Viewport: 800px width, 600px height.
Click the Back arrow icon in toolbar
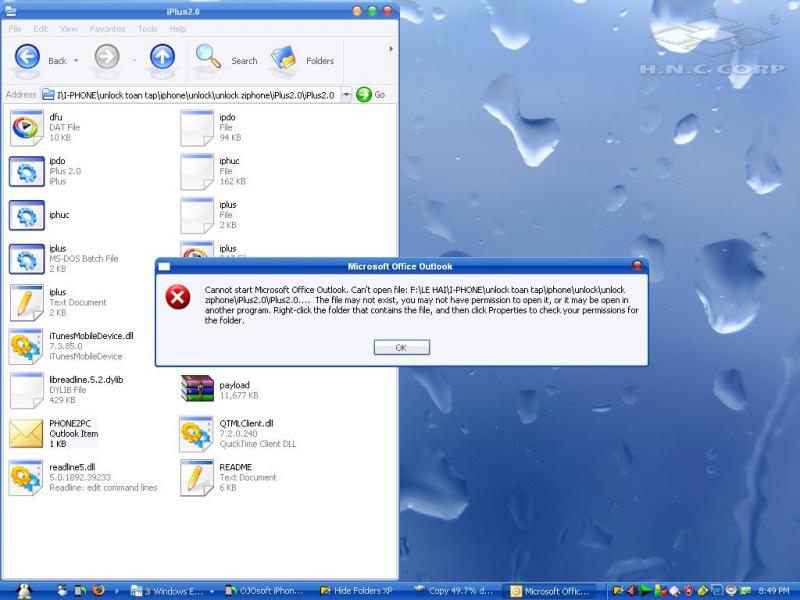pyautogui.click(x=26, y=59)
